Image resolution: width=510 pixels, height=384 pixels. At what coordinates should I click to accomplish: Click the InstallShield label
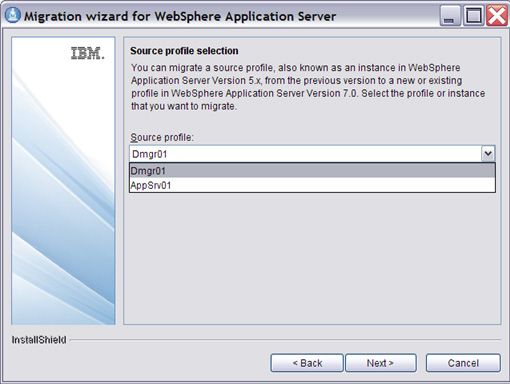click(39, 340)
